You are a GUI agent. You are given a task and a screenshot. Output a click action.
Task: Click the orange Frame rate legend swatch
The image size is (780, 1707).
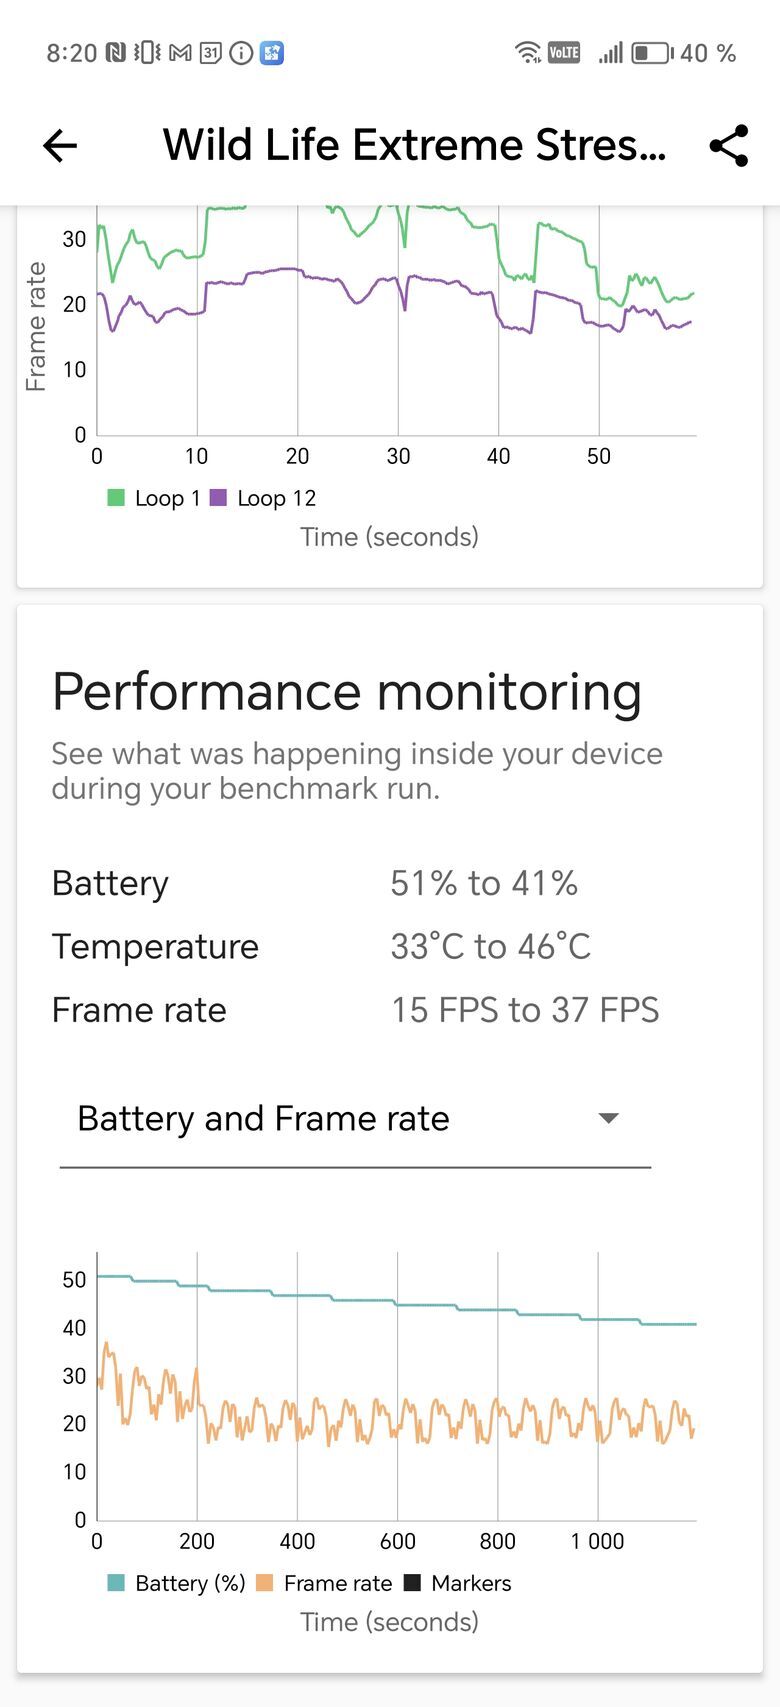click(265, 1583)
